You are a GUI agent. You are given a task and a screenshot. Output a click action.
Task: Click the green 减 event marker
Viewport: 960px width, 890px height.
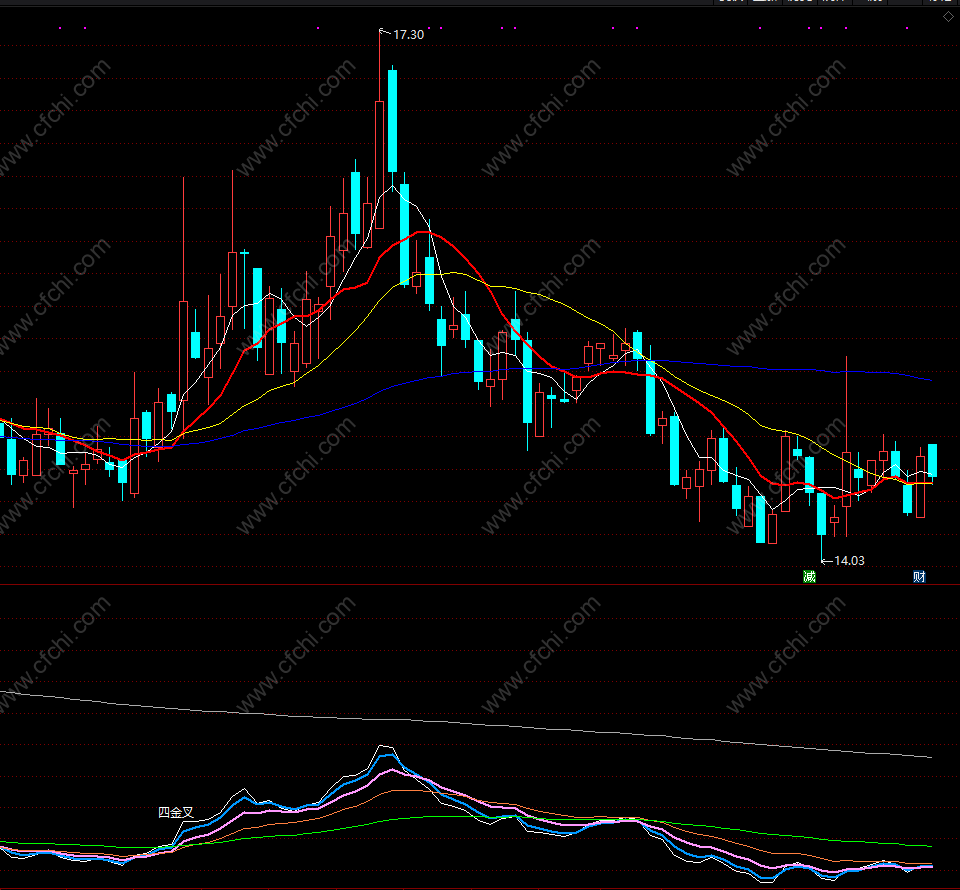pos(809,577)
